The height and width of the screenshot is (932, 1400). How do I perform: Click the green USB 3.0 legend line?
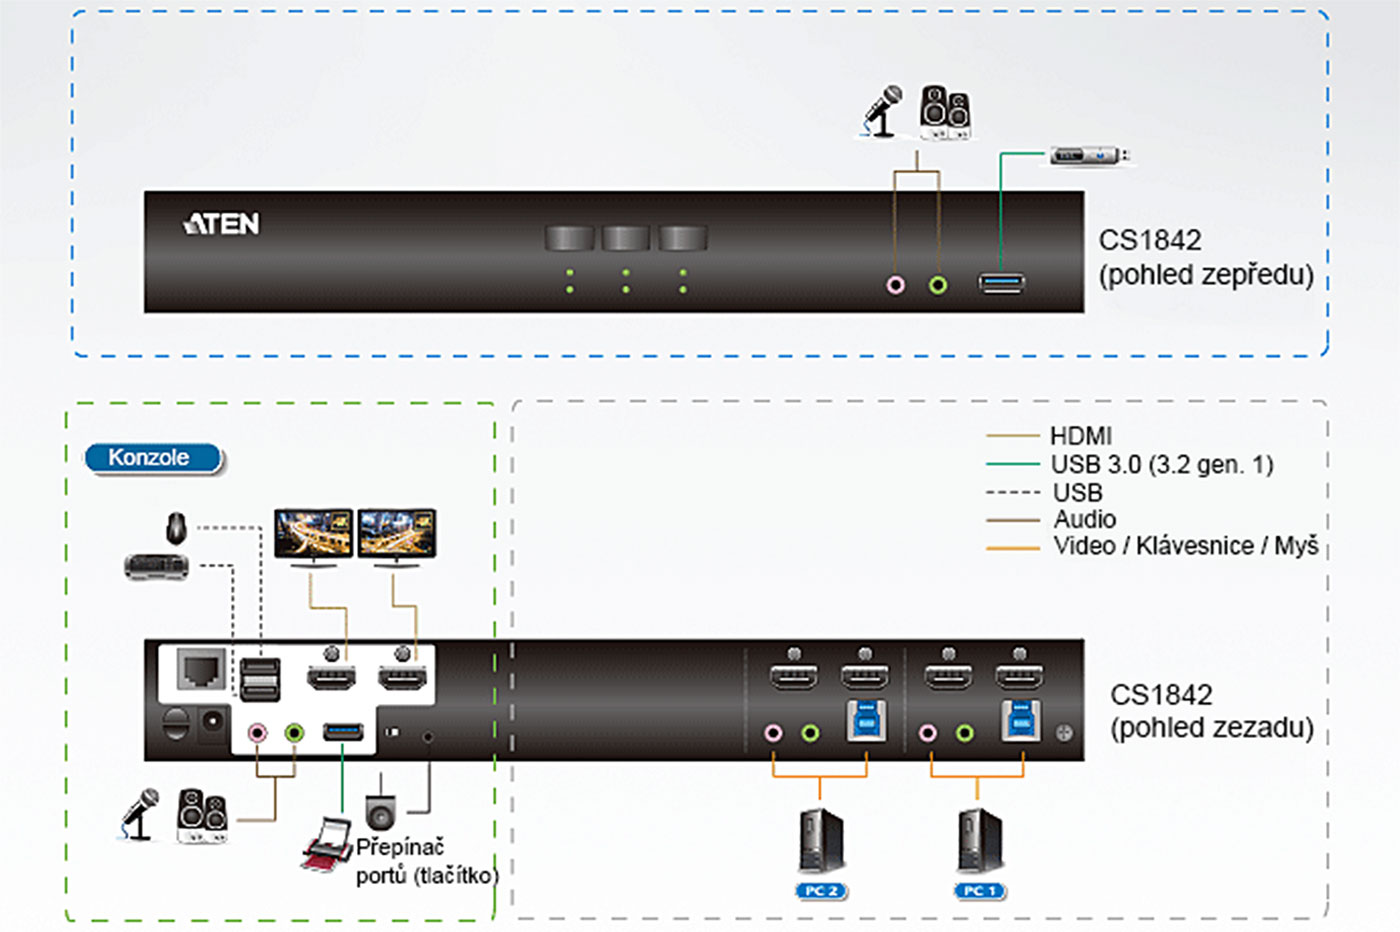(1012, 464)
